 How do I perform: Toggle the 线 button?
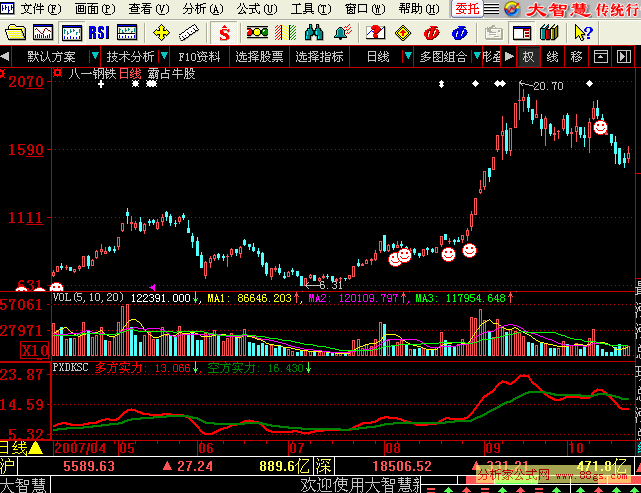[x=552, y=56]
